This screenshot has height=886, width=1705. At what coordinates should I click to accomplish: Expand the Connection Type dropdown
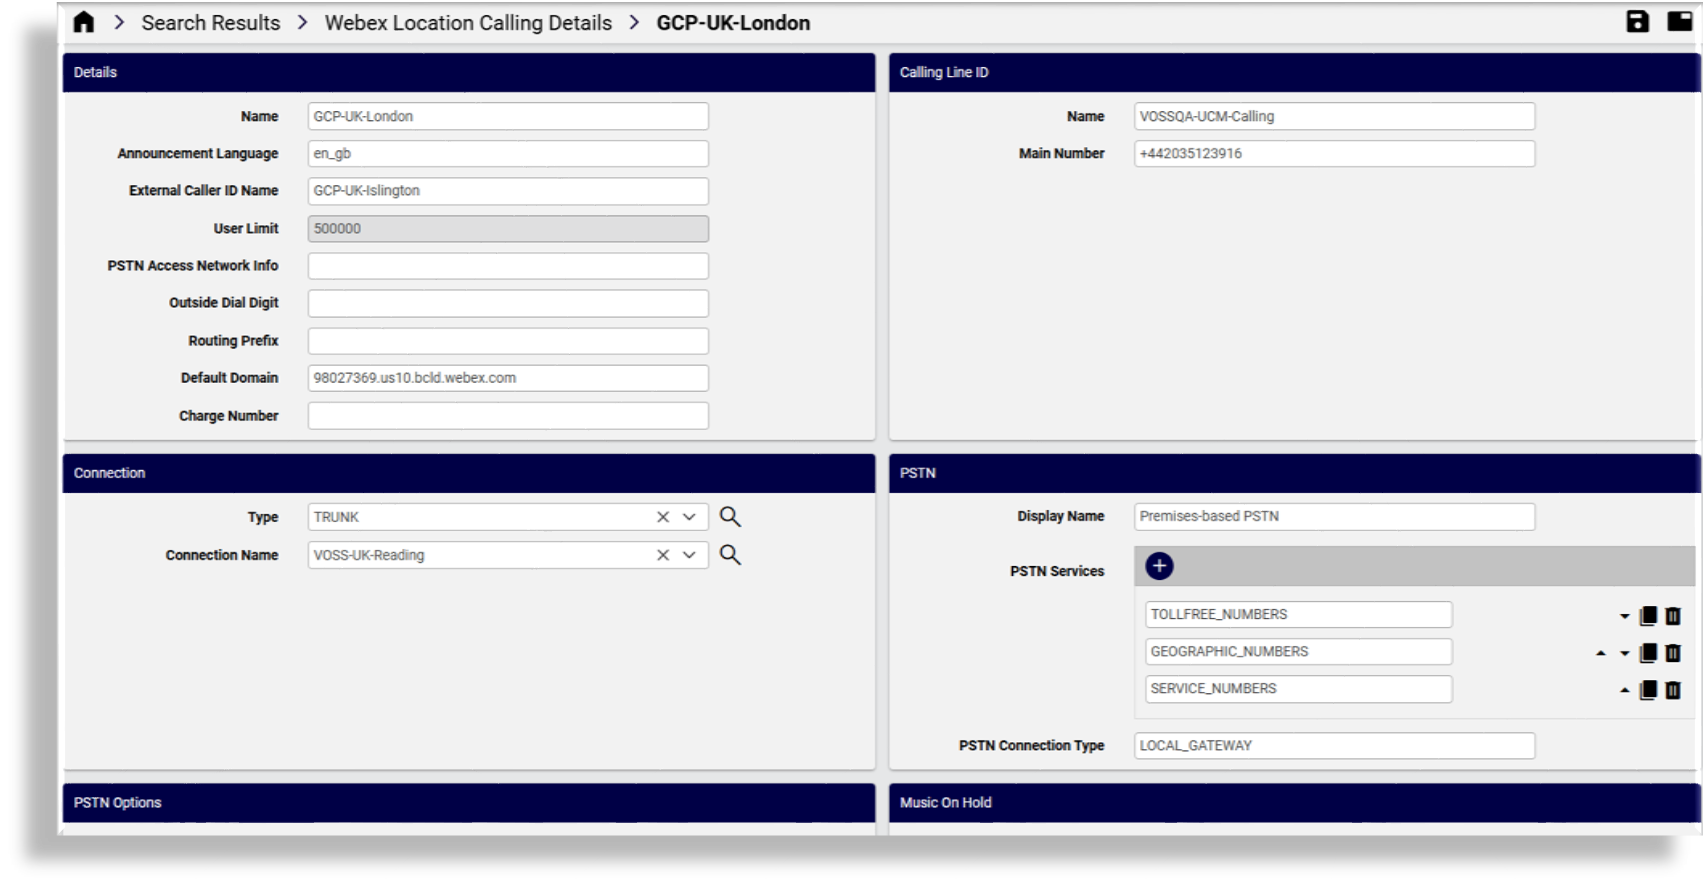coord(689,517)
